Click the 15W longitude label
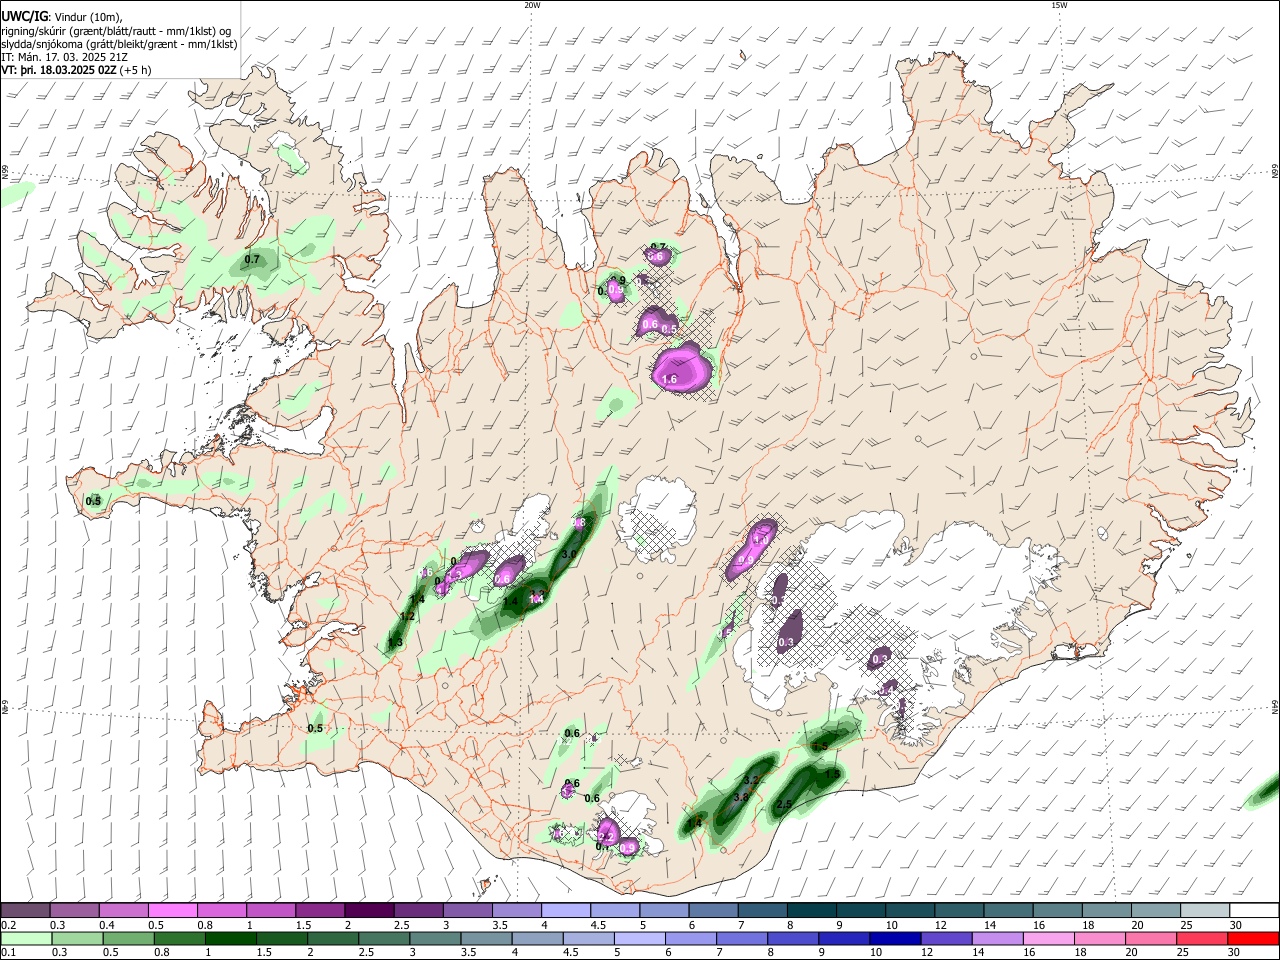Screen dimensions: 1280x960 pos(1059,5)
